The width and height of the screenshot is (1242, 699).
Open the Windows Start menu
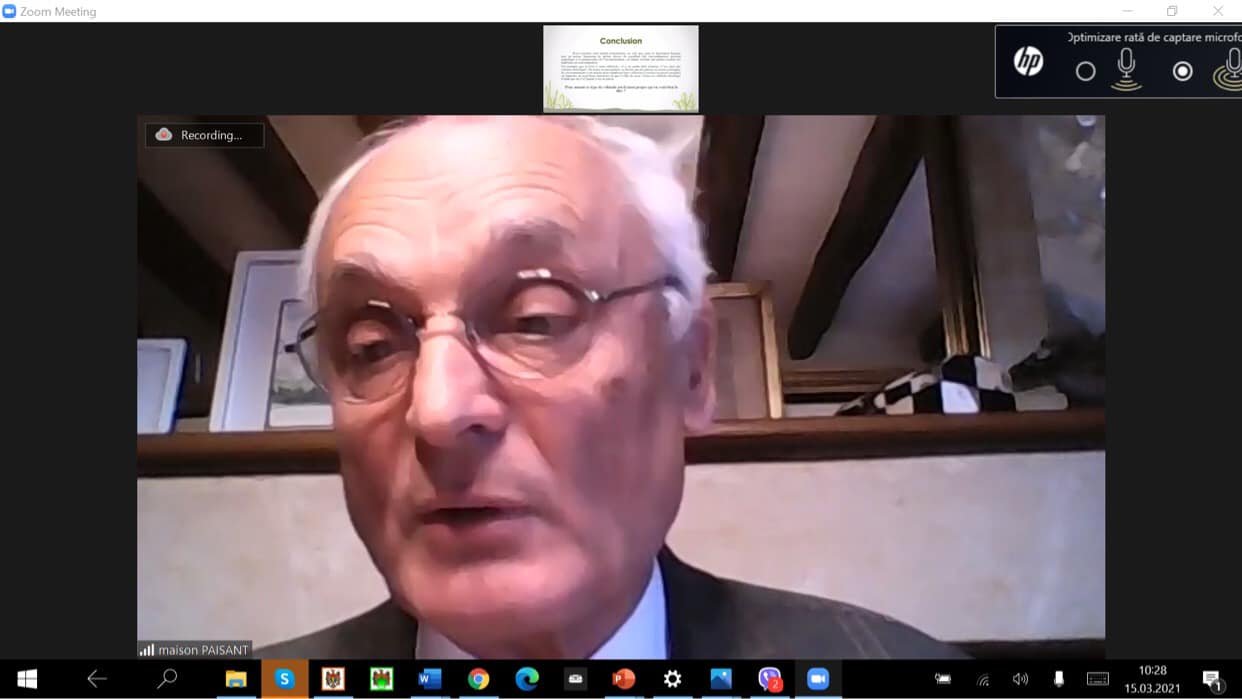[x=27, y=679]
